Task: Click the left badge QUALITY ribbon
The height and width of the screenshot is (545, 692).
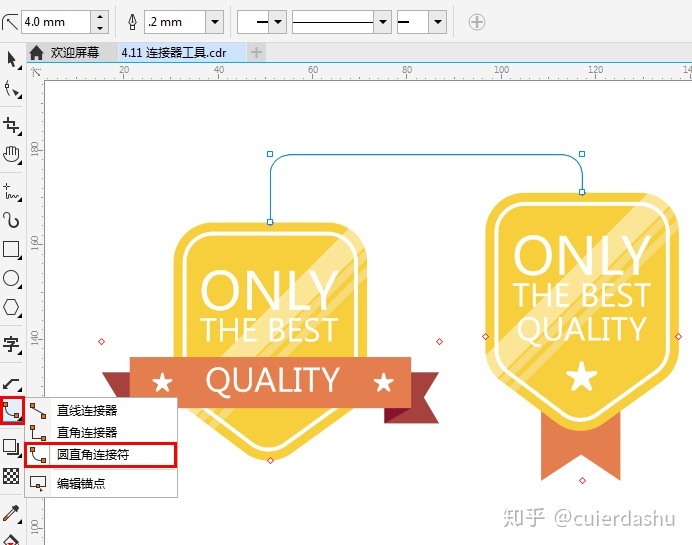Action: 271,382
